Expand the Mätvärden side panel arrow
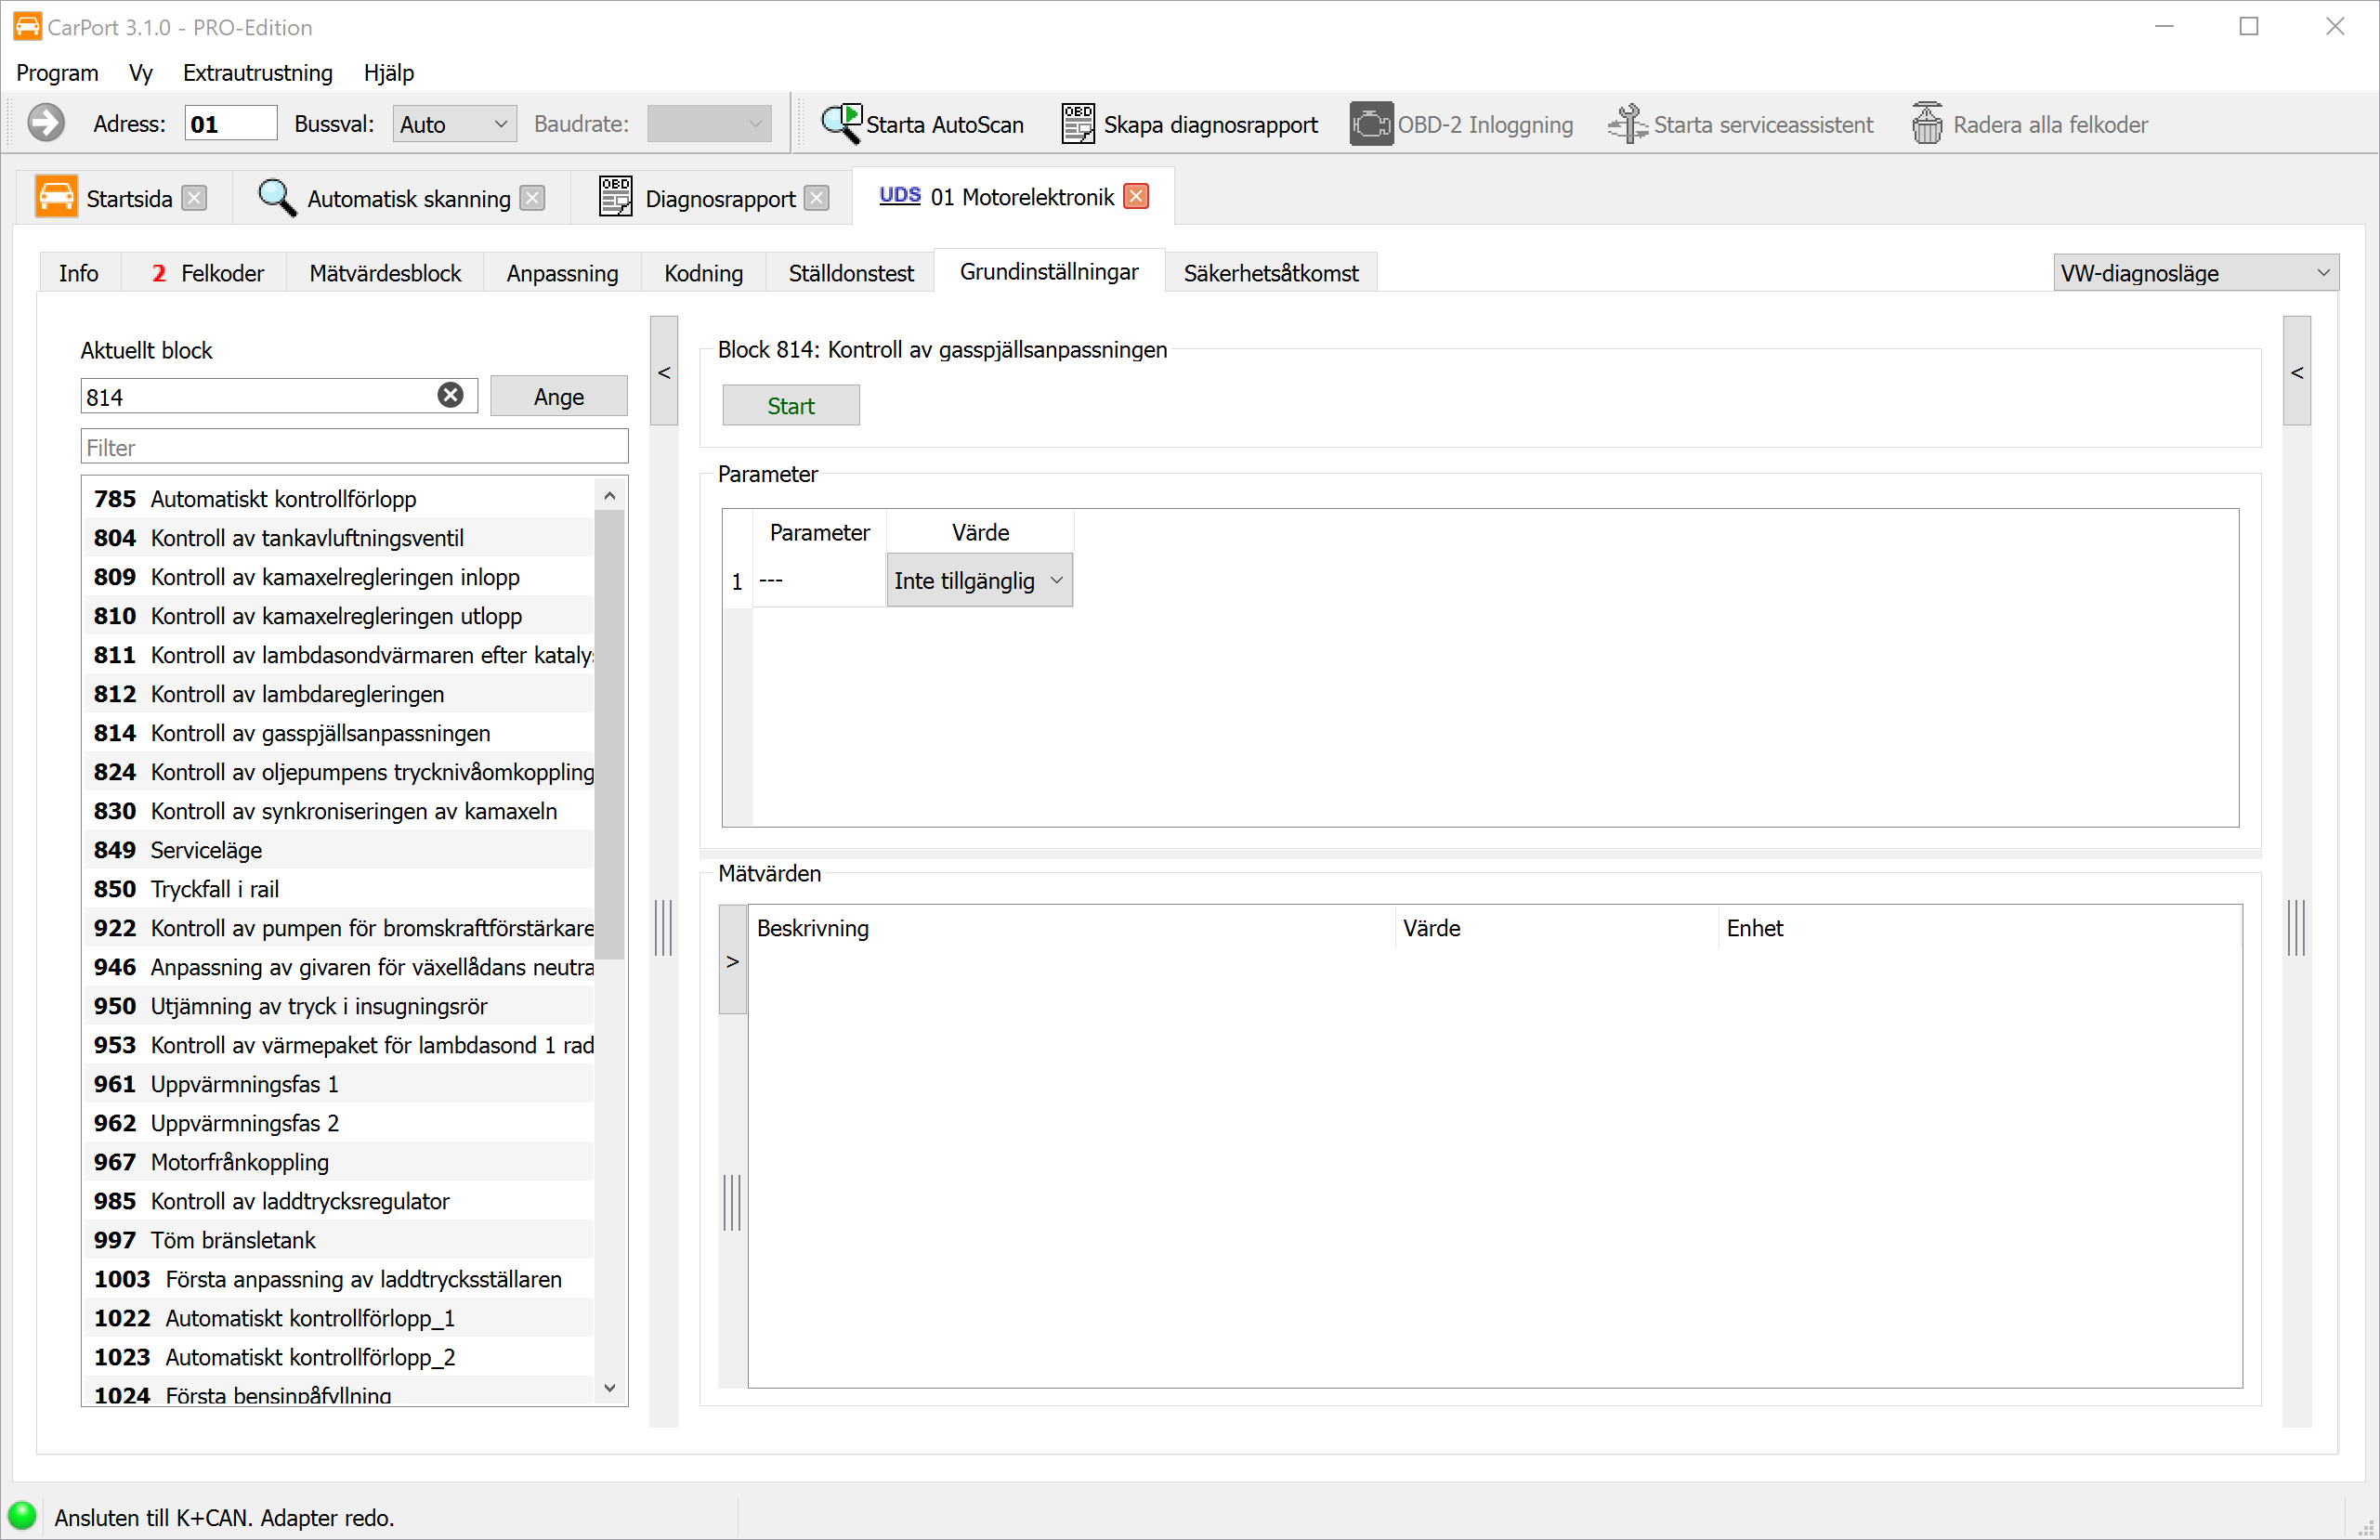2380x1540 pixels. coord(733,961)
